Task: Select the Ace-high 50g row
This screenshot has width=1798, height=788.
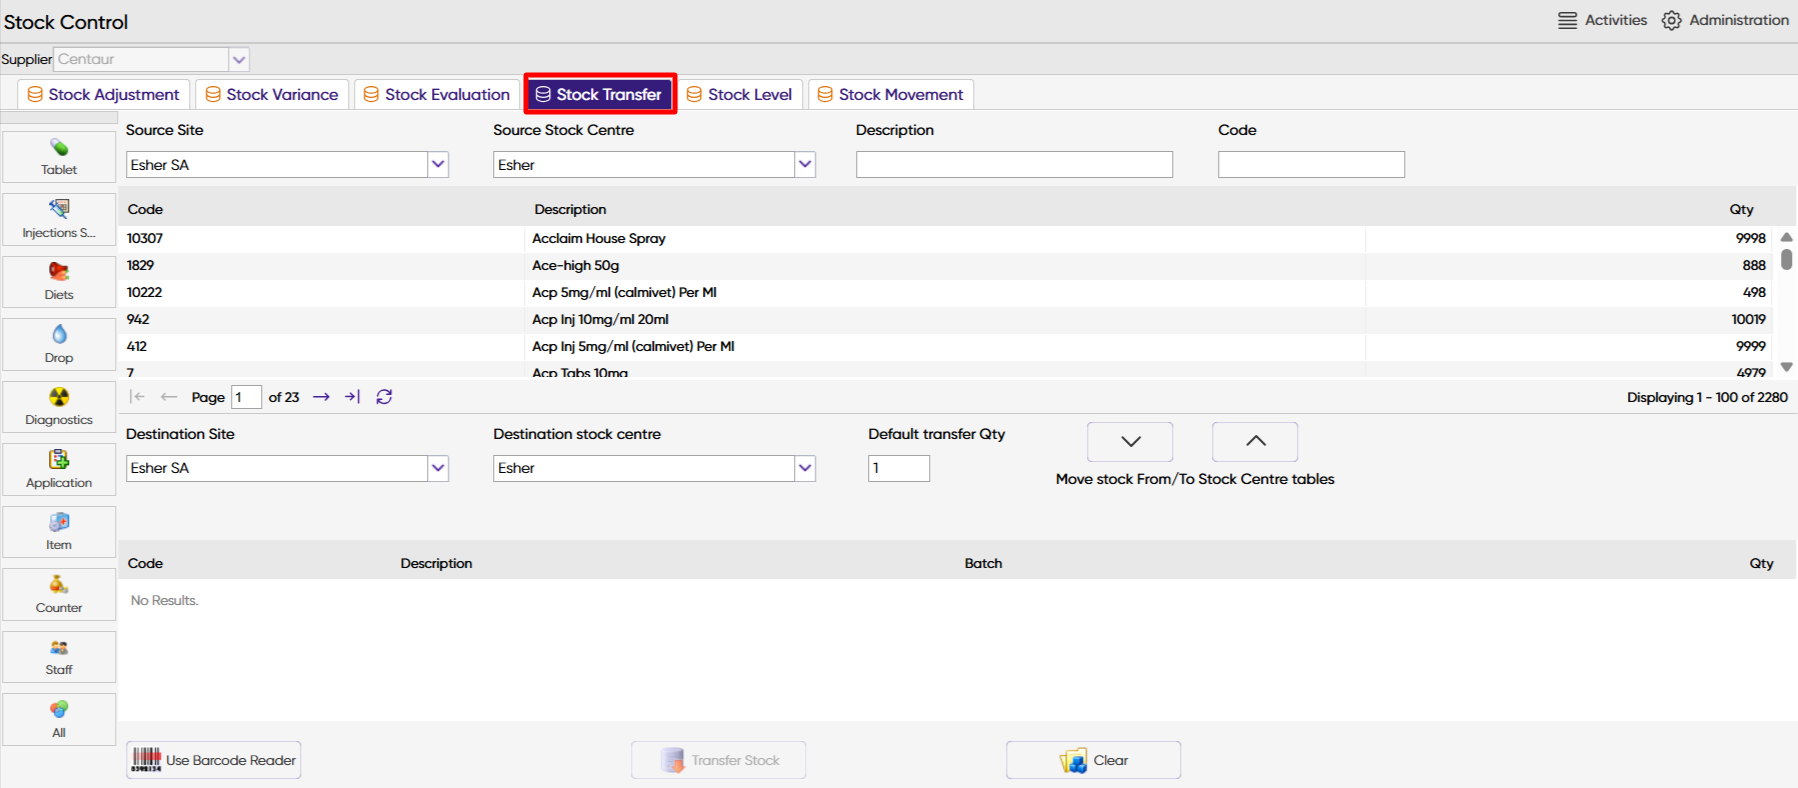Action: point(945,265)
